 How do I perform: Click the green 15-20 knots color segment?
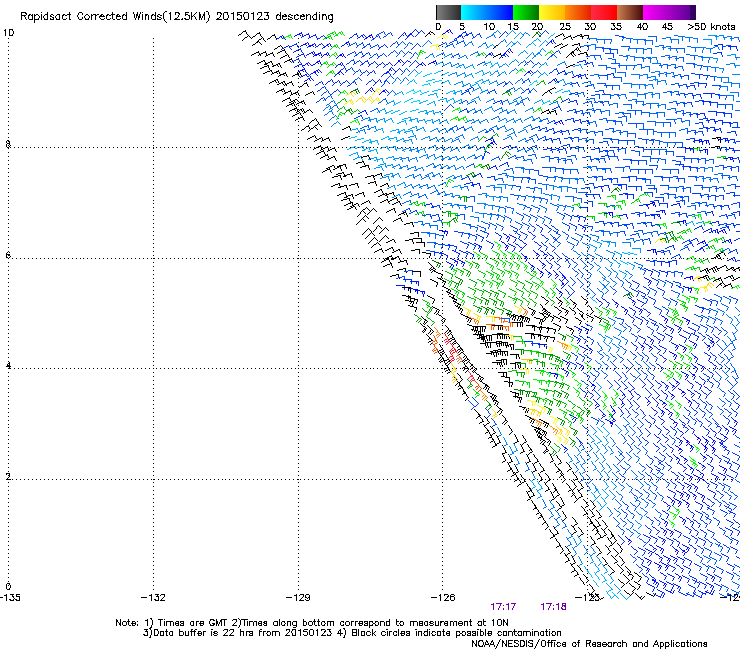(x=526, y=12)
